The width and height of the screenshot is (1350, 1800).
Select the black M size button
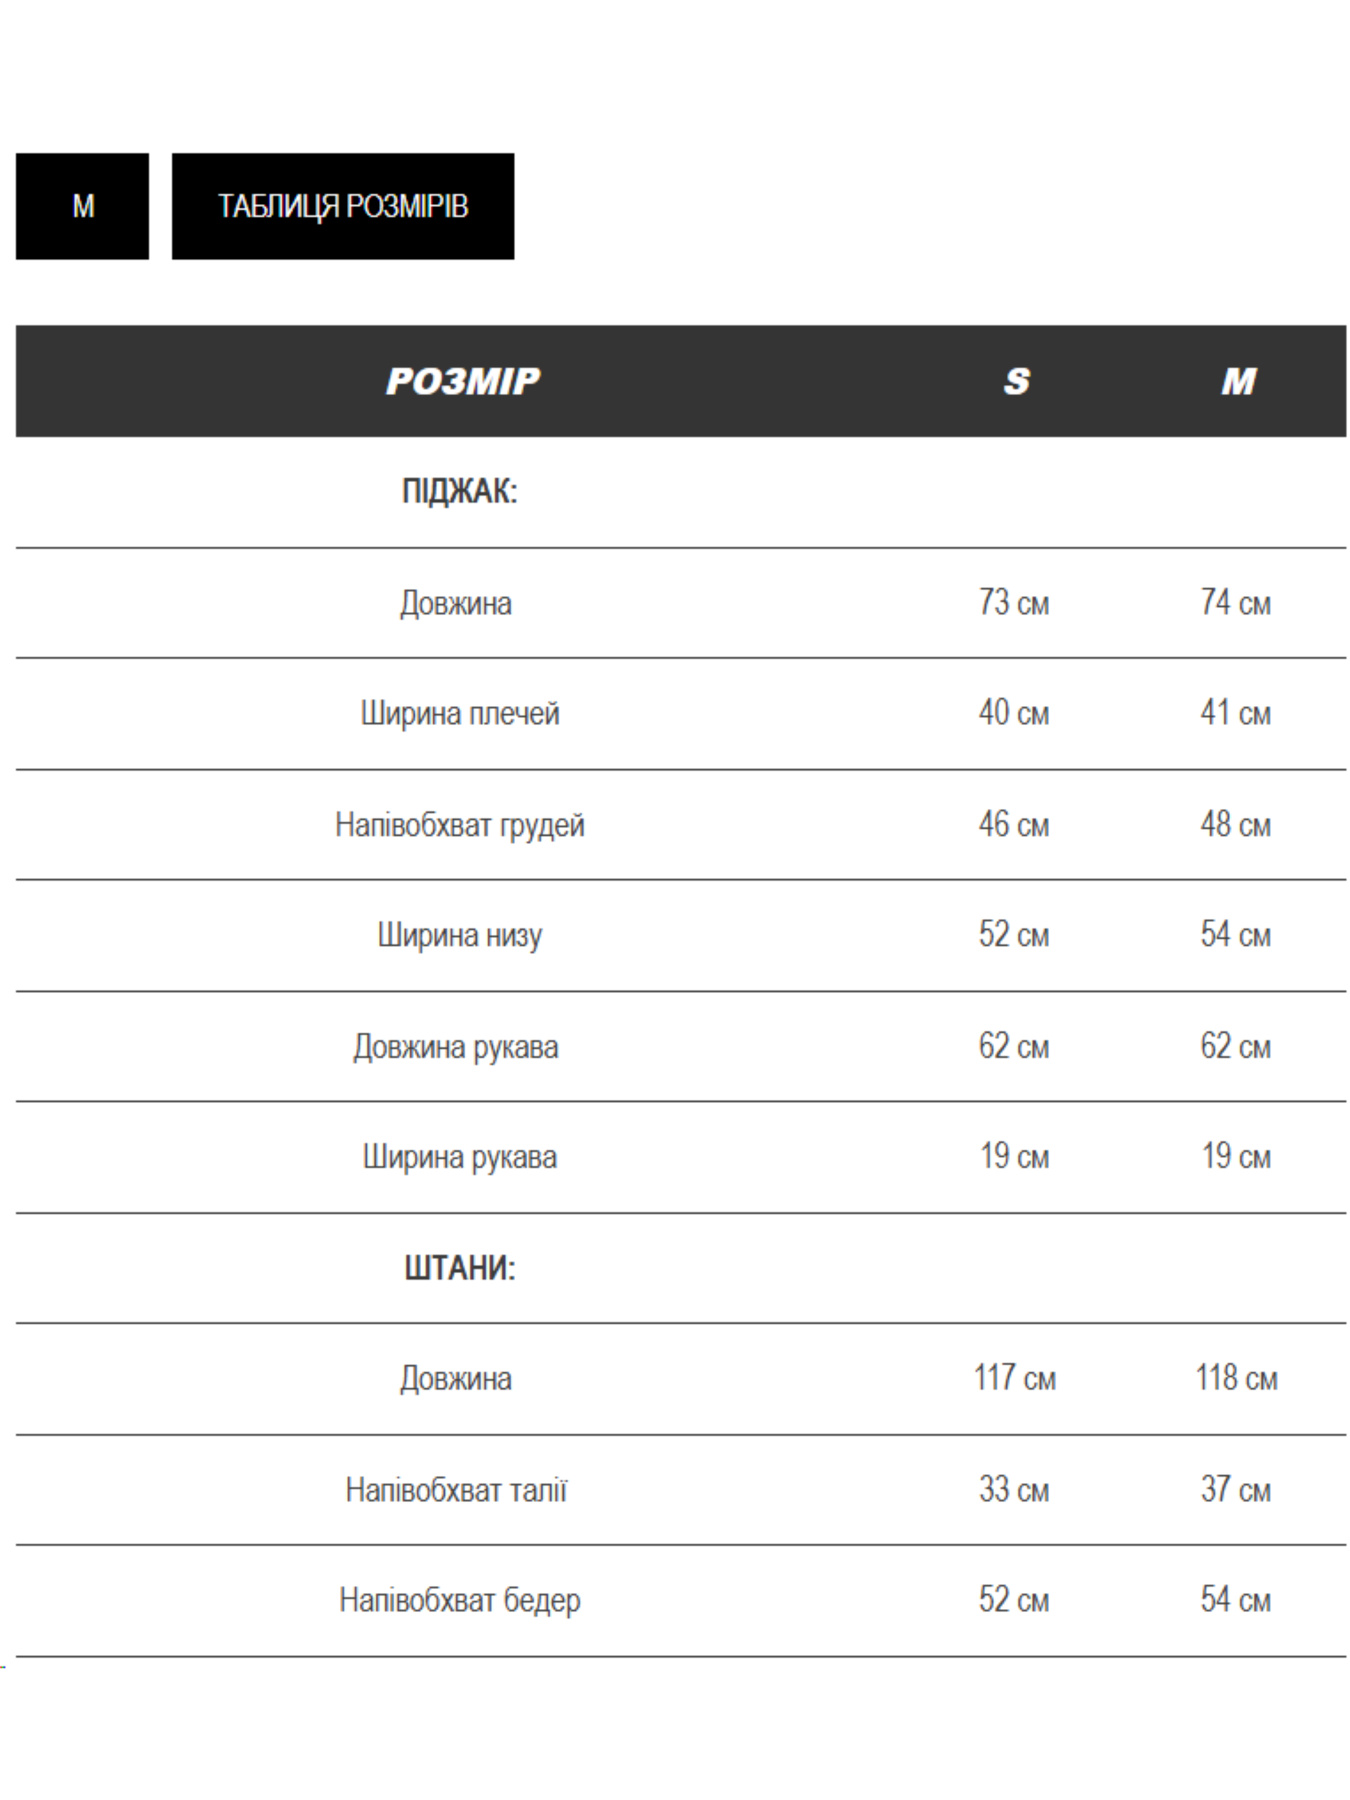[x=82, y=206]
